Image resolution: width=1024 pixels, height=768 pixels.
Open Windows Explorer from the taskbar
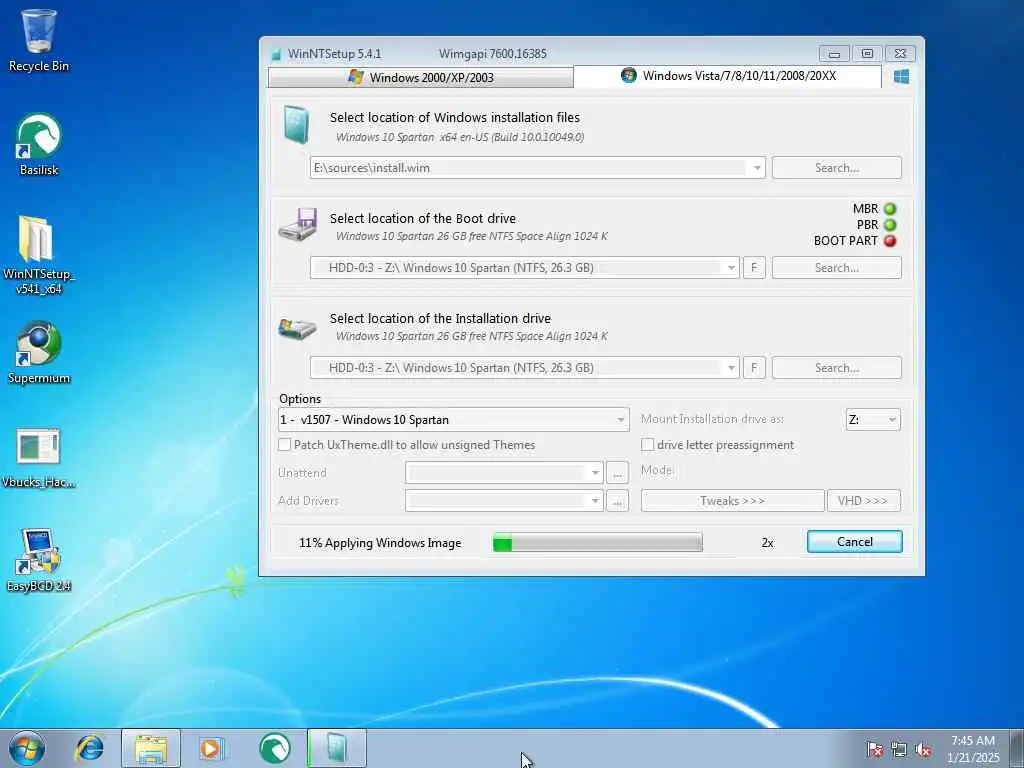151,748
